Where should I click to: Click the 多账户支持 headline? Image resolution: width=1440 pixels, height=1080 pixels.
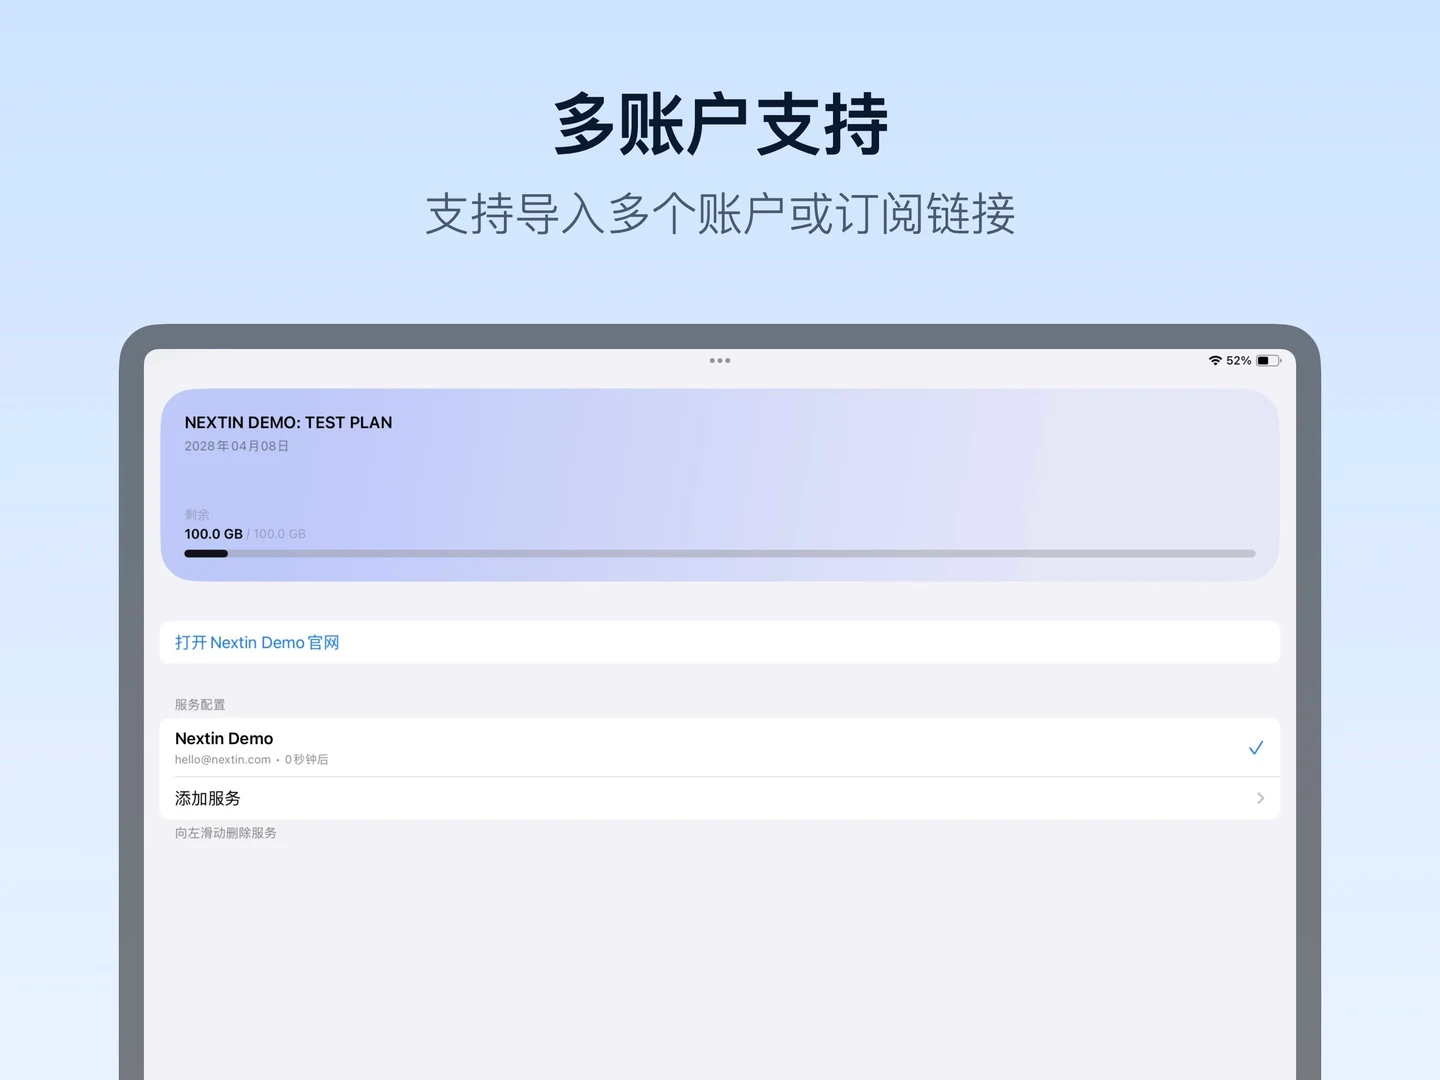[x=721, y=125]
